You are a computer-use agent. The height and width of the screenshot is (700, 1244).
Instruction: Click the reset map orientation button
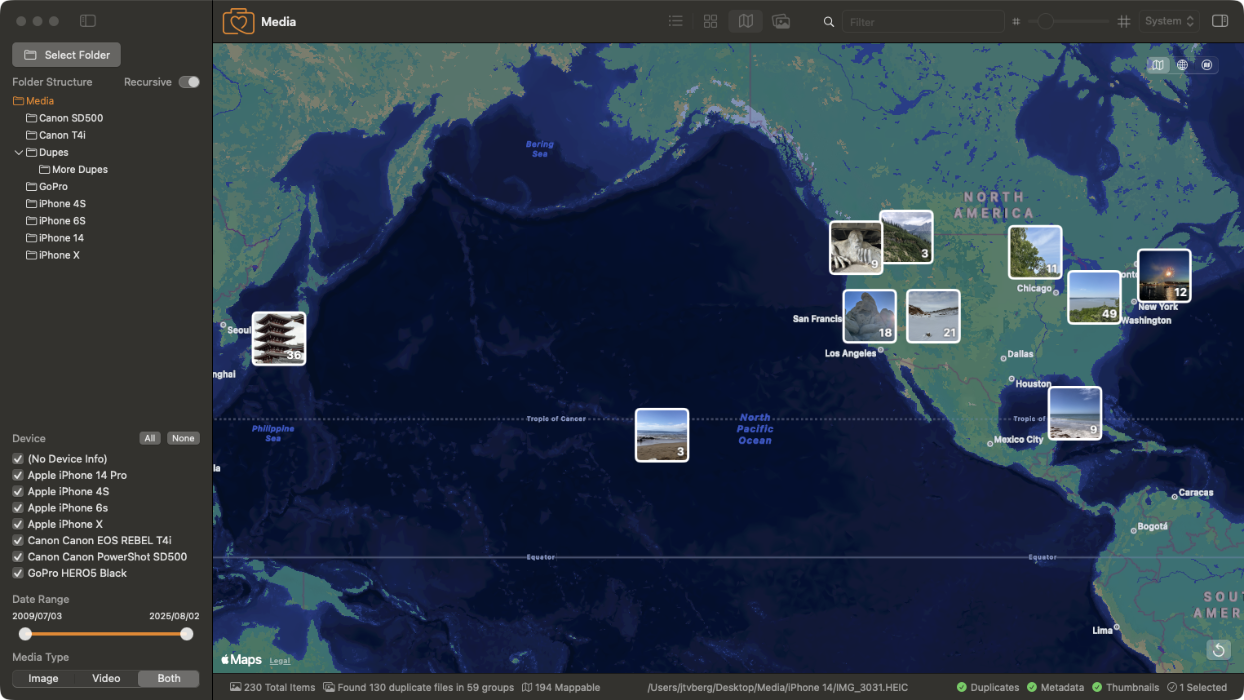click(1218, 650)
